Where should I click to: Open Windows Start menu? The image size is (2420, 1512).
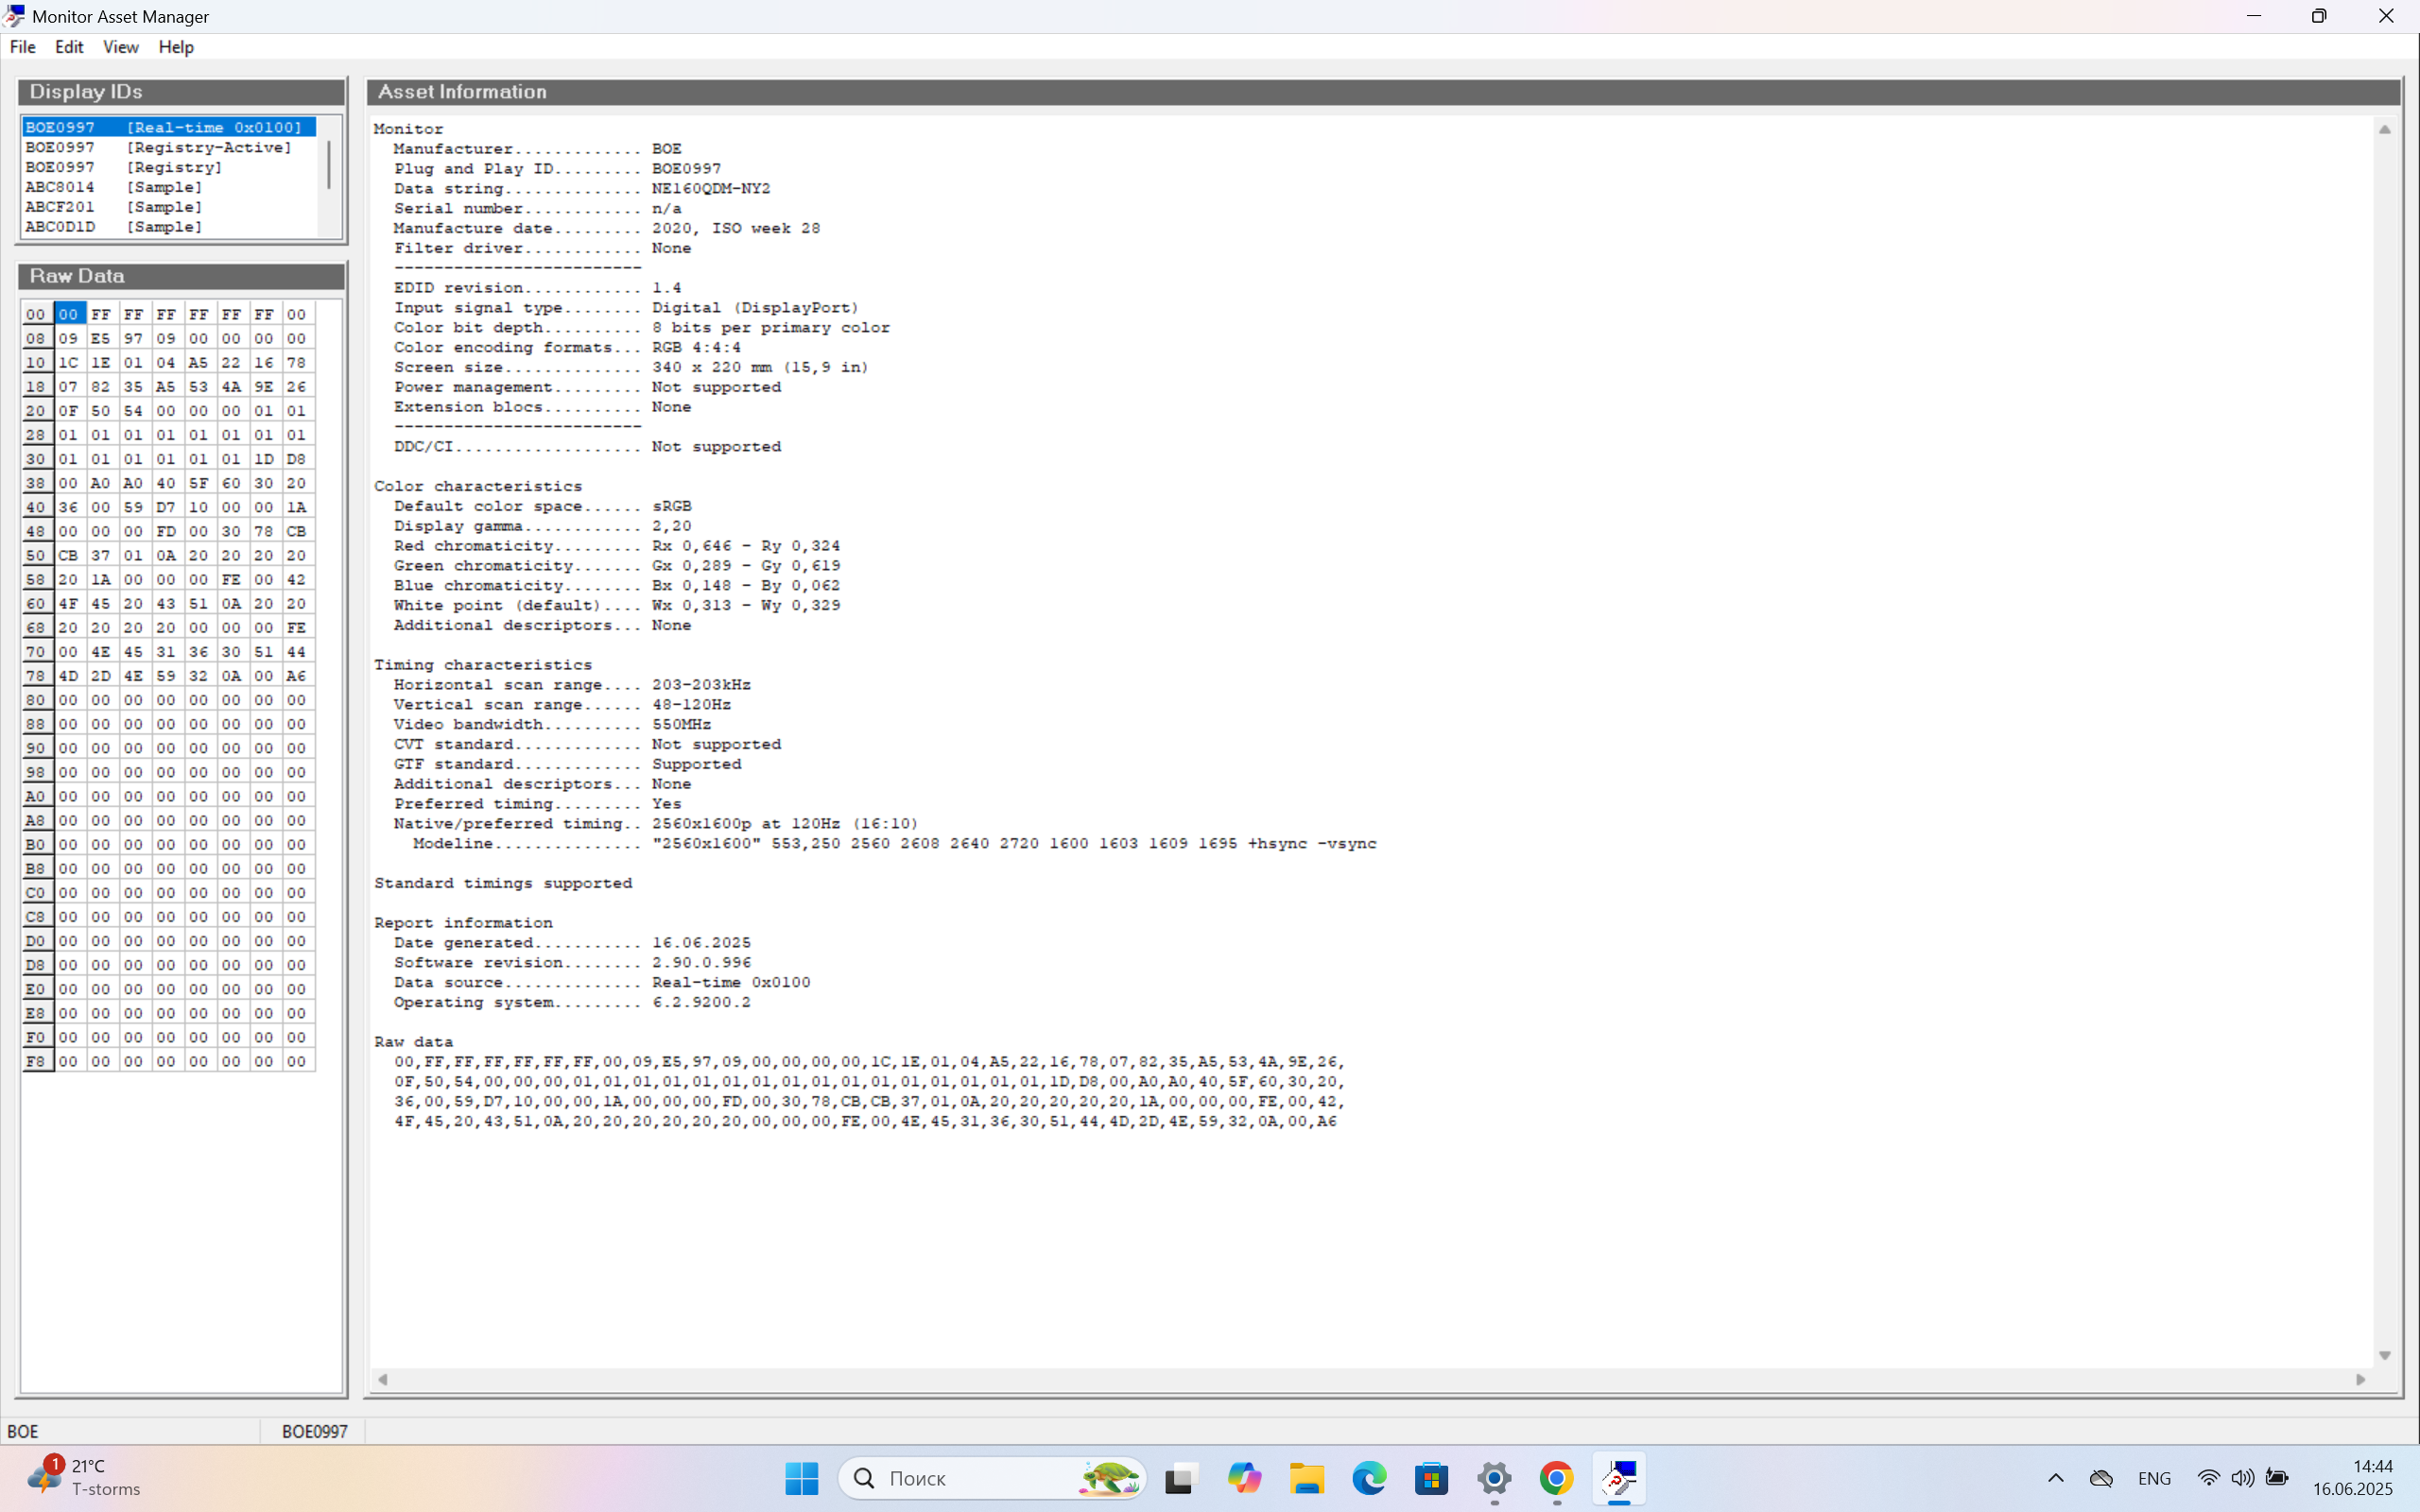[801, 1478]
